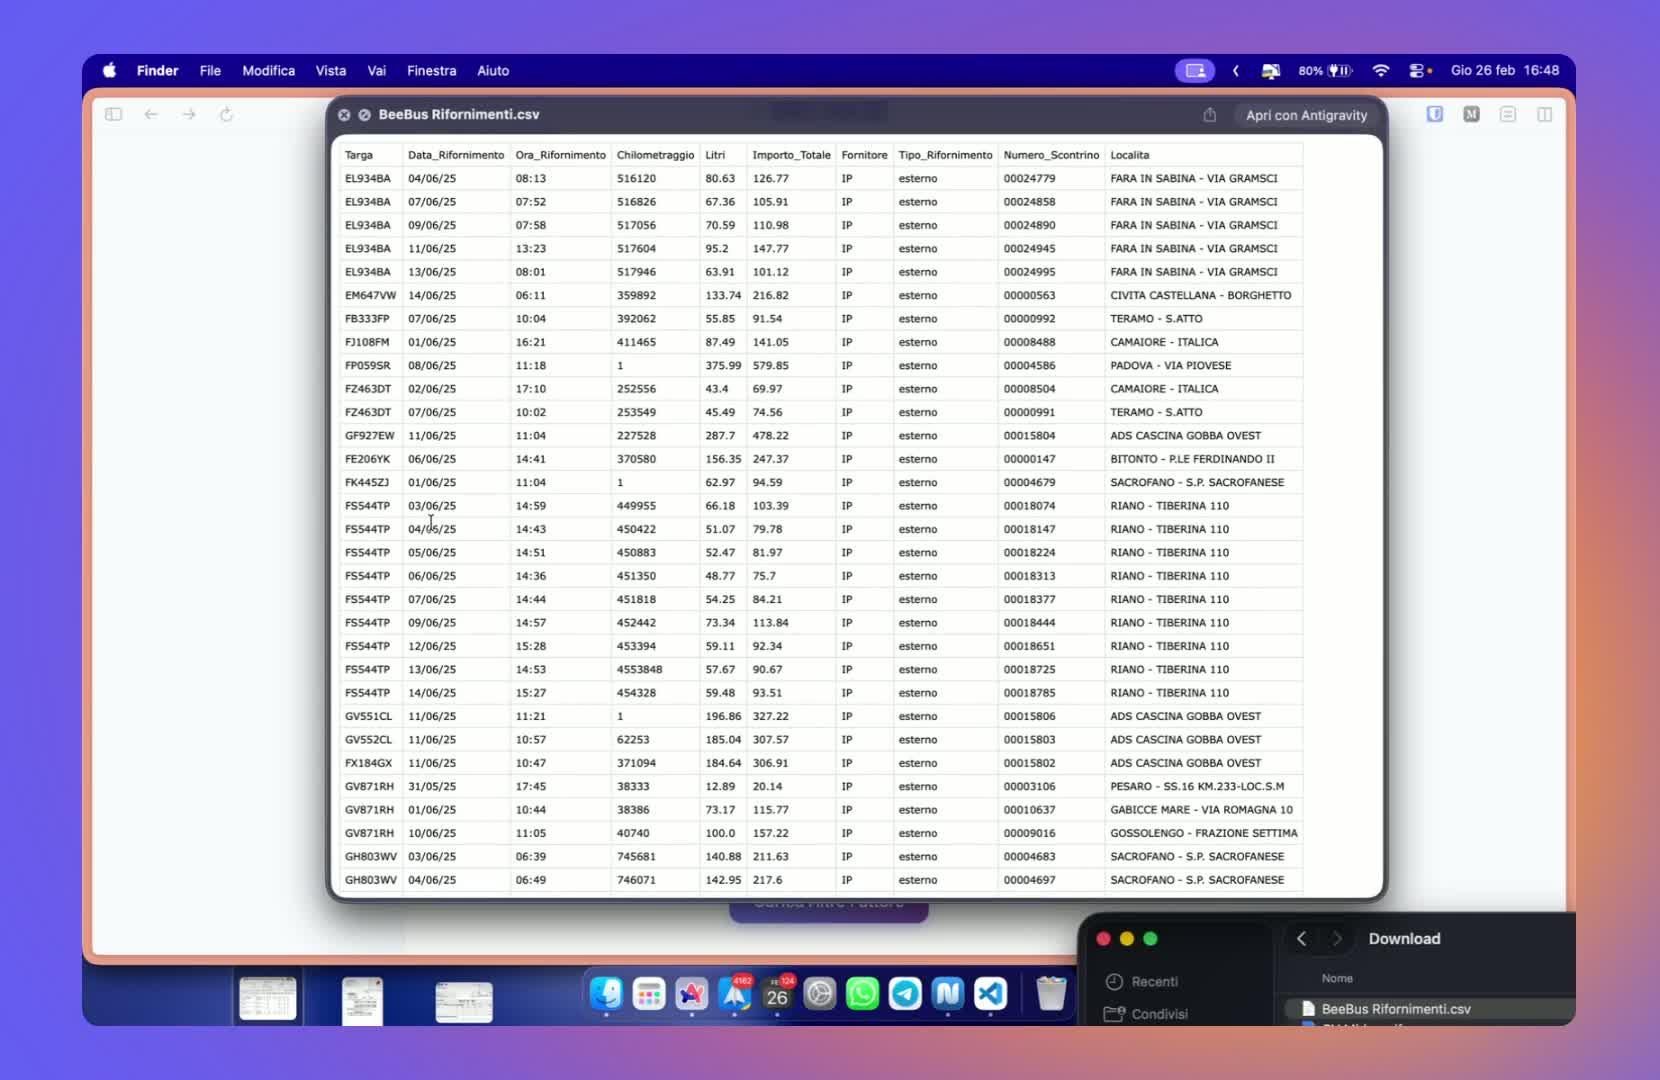1660x1080 pixels.
Task: Click cell 4553848 in Chilometraggio column
Action: tap(639, 669)
